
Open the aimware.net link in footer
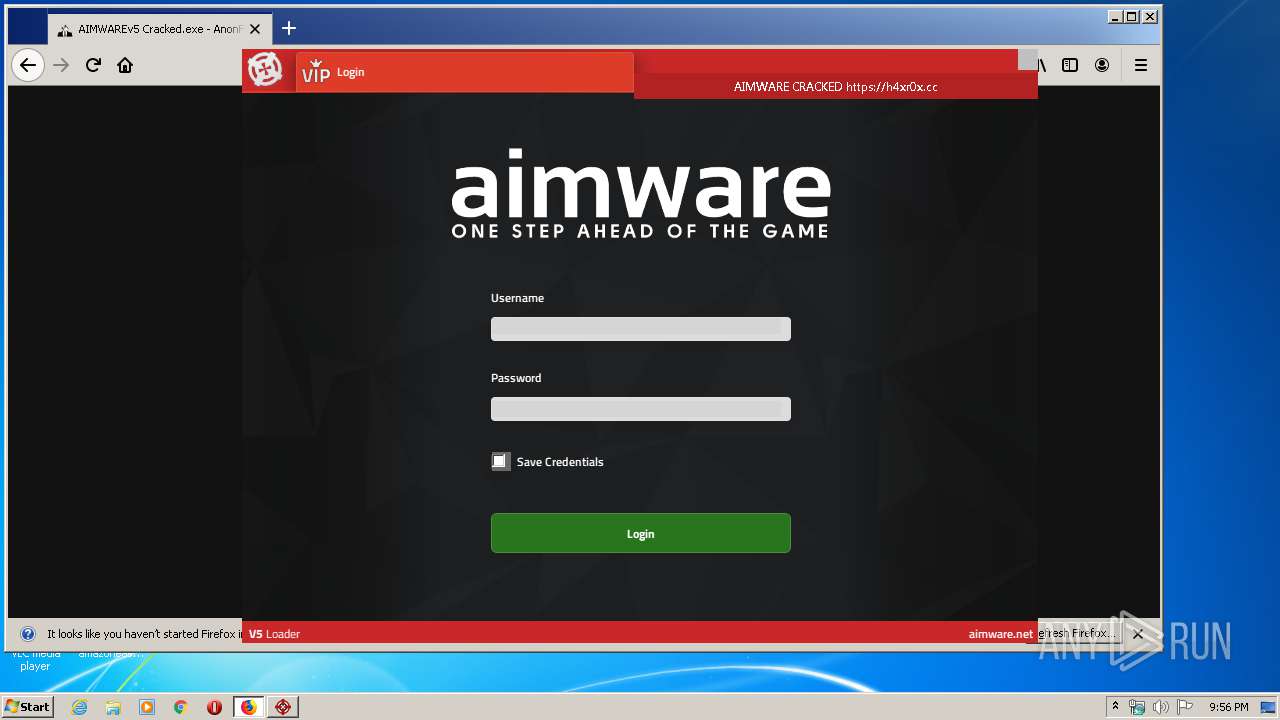1000,634
